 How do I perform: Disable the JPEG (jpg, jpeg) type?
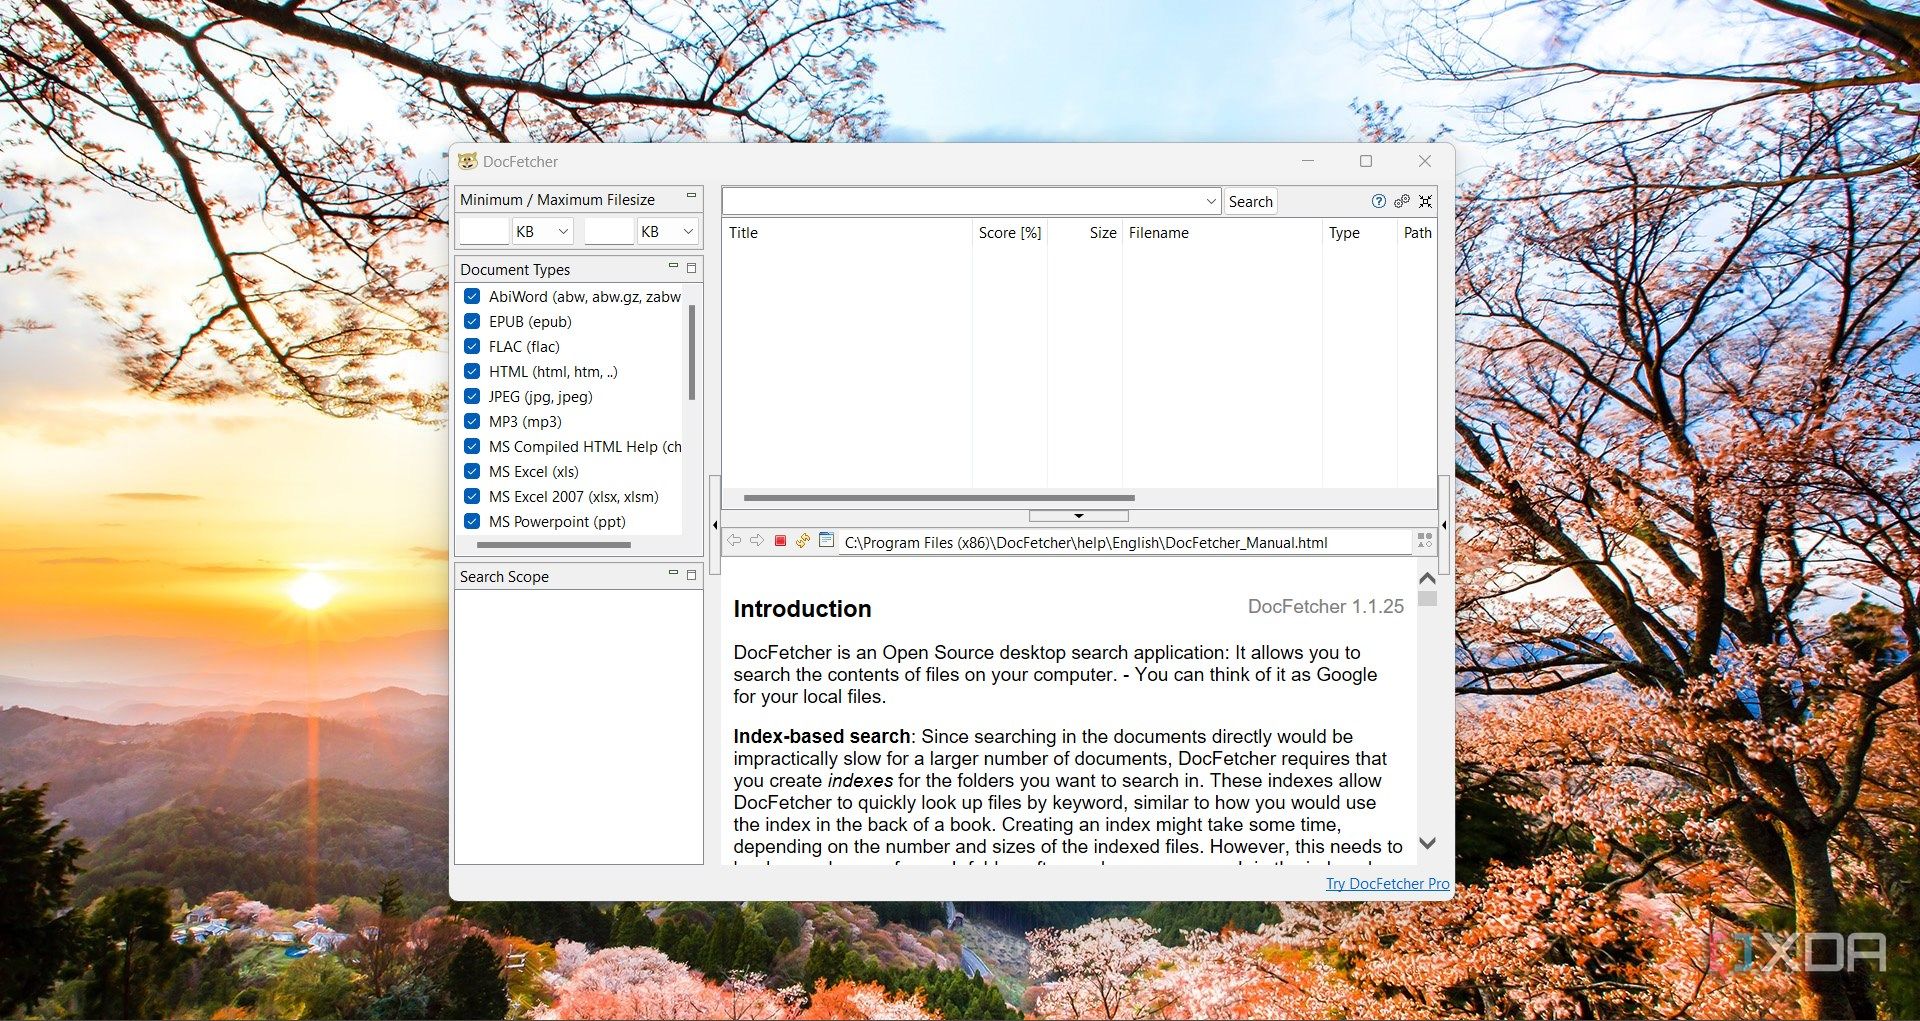472,396
